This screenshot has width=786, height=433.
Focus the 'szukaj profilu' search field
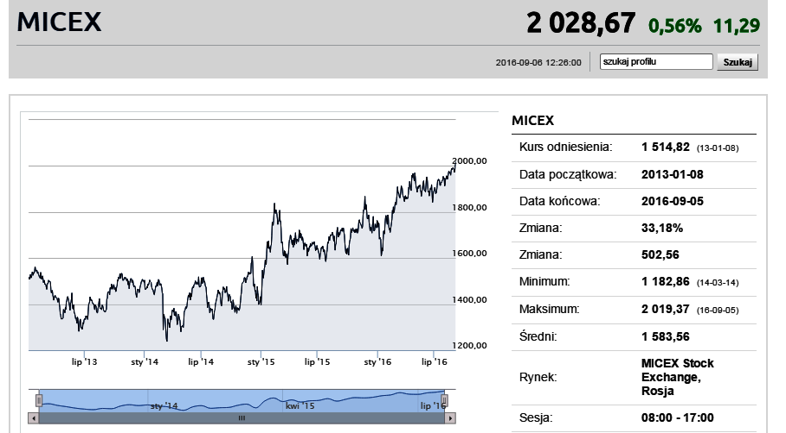click(656, 62)
